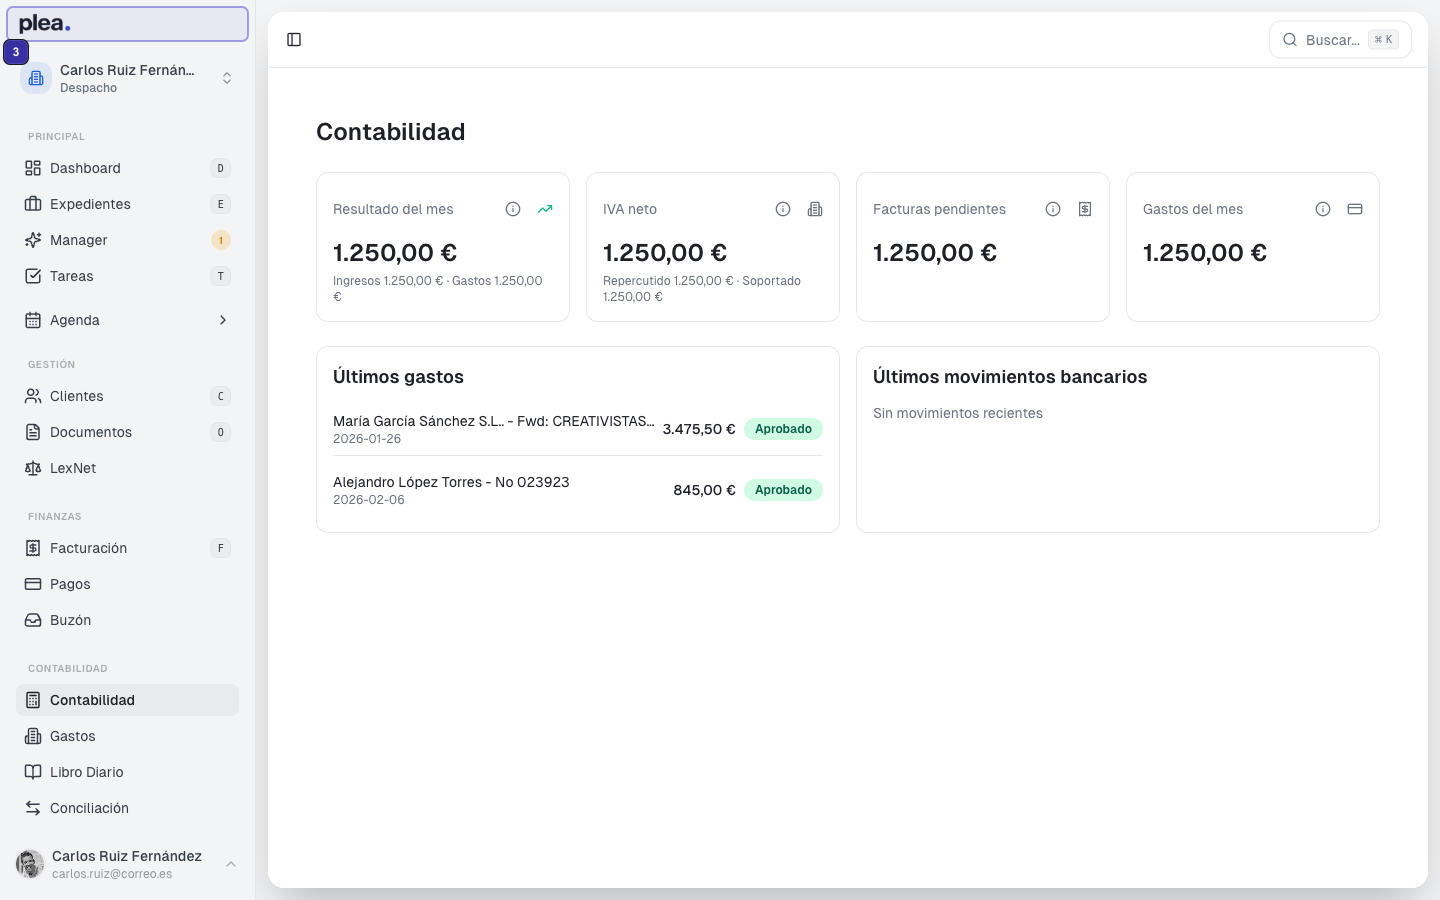Click the Contabilidad calculator icon

(33, 700)
